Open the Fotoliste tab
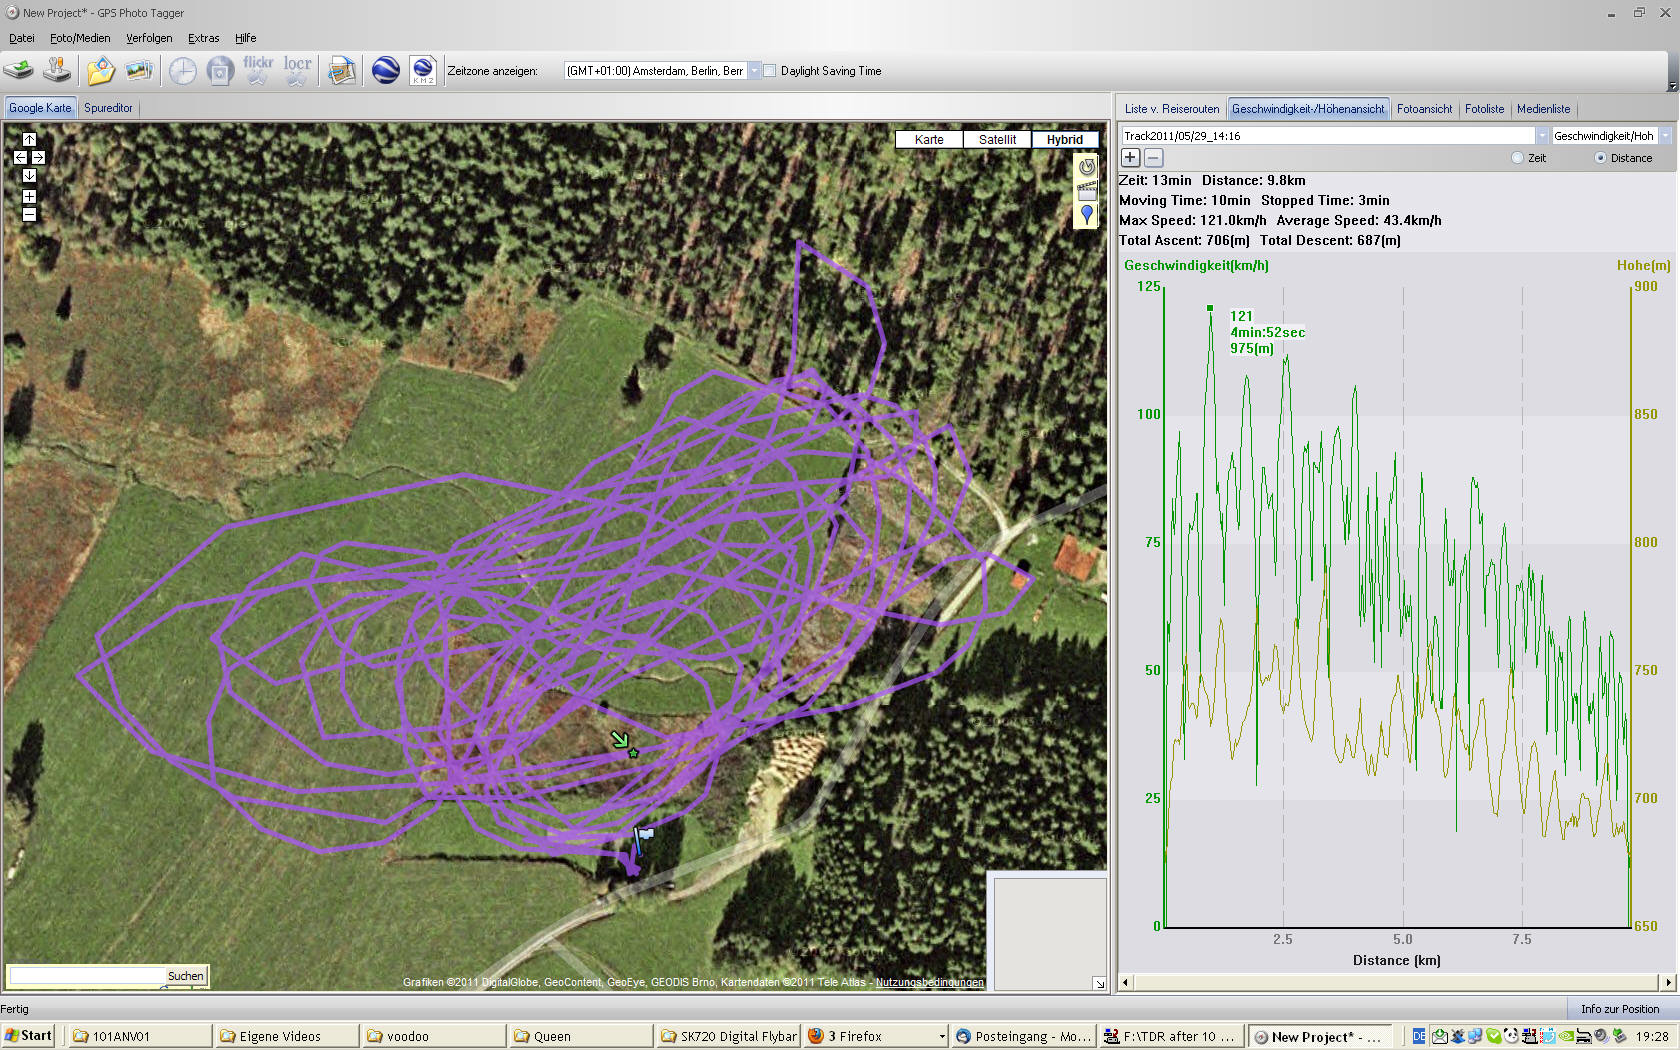The width and height of the screenshot is (1680, 1050). (1484, 109)
